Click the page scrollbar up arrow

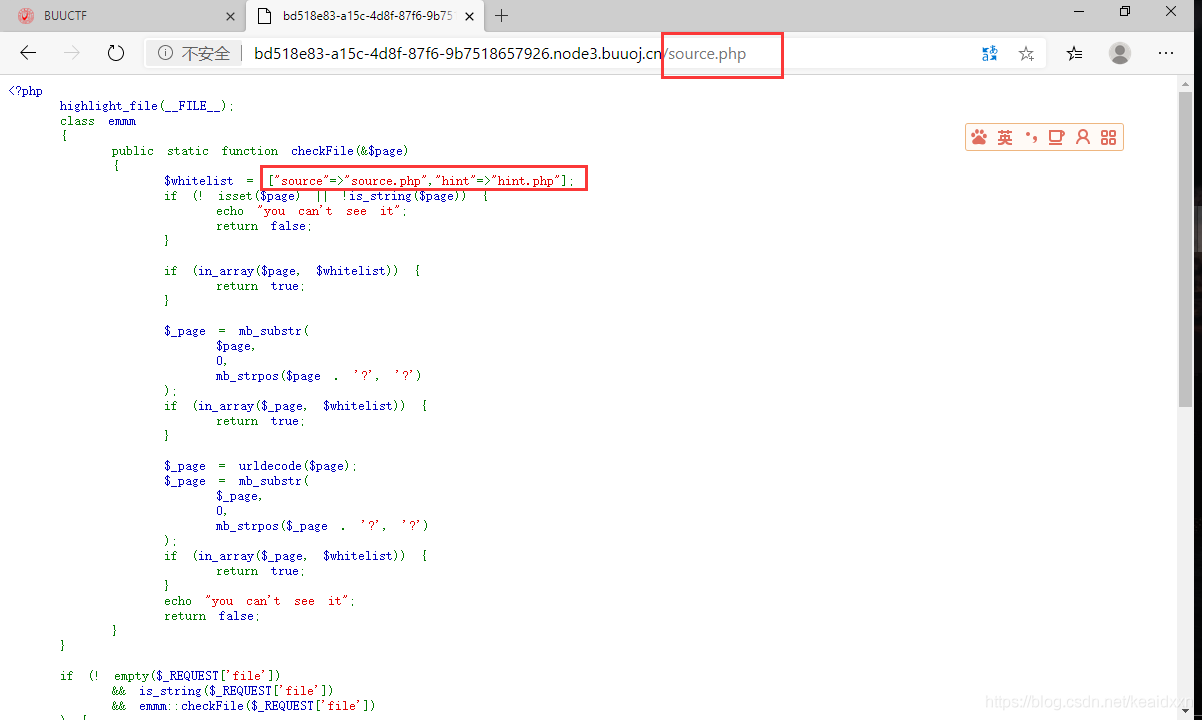pos(1185,86)
